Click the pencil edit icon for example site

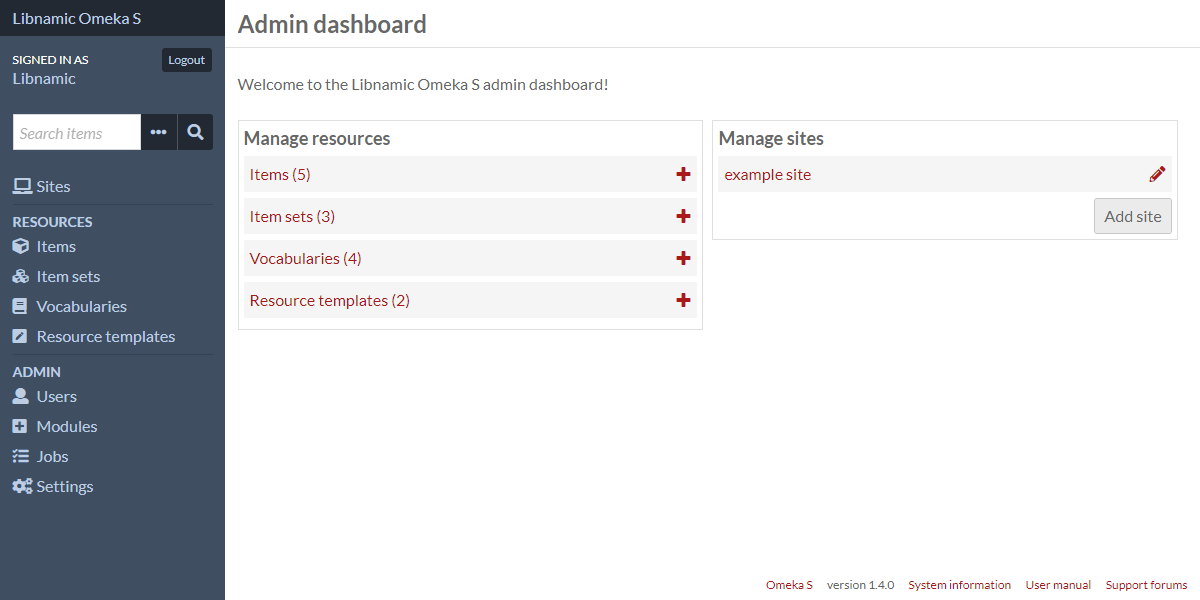(1157, 174)
